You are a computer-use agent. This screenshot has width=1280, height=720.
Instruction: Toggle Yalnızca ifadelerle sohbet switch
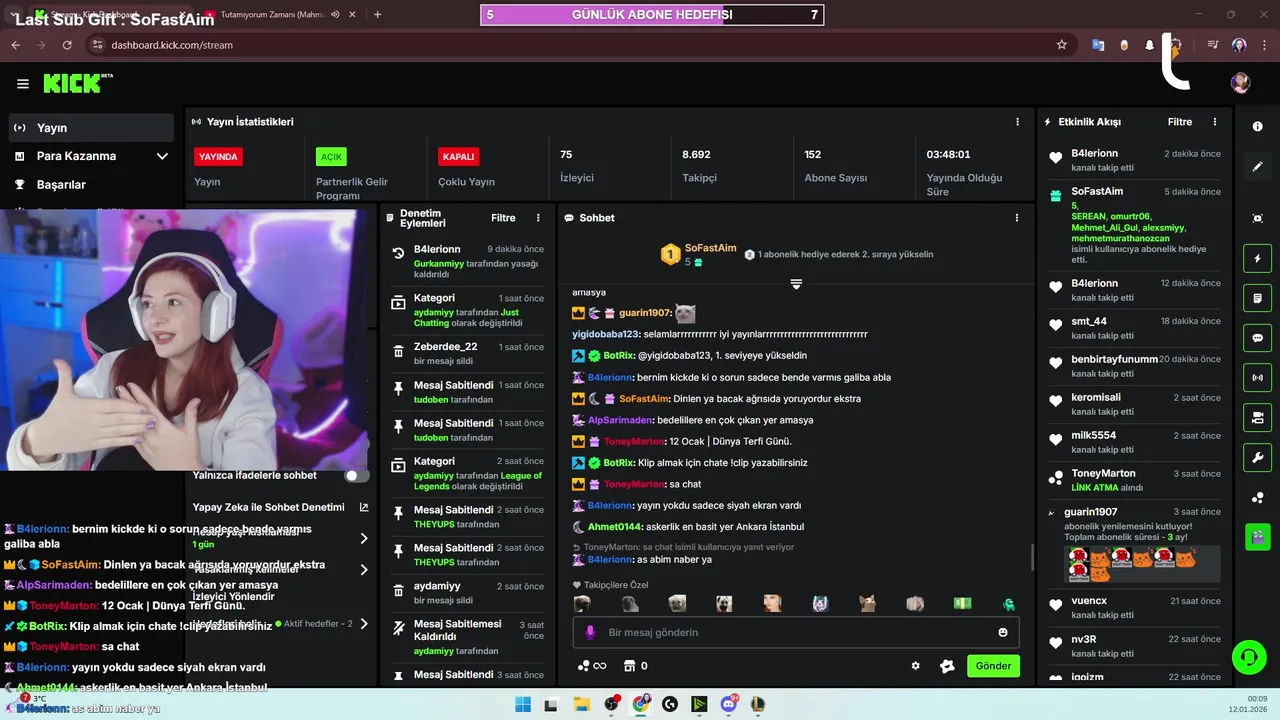(x=357, y=476)
